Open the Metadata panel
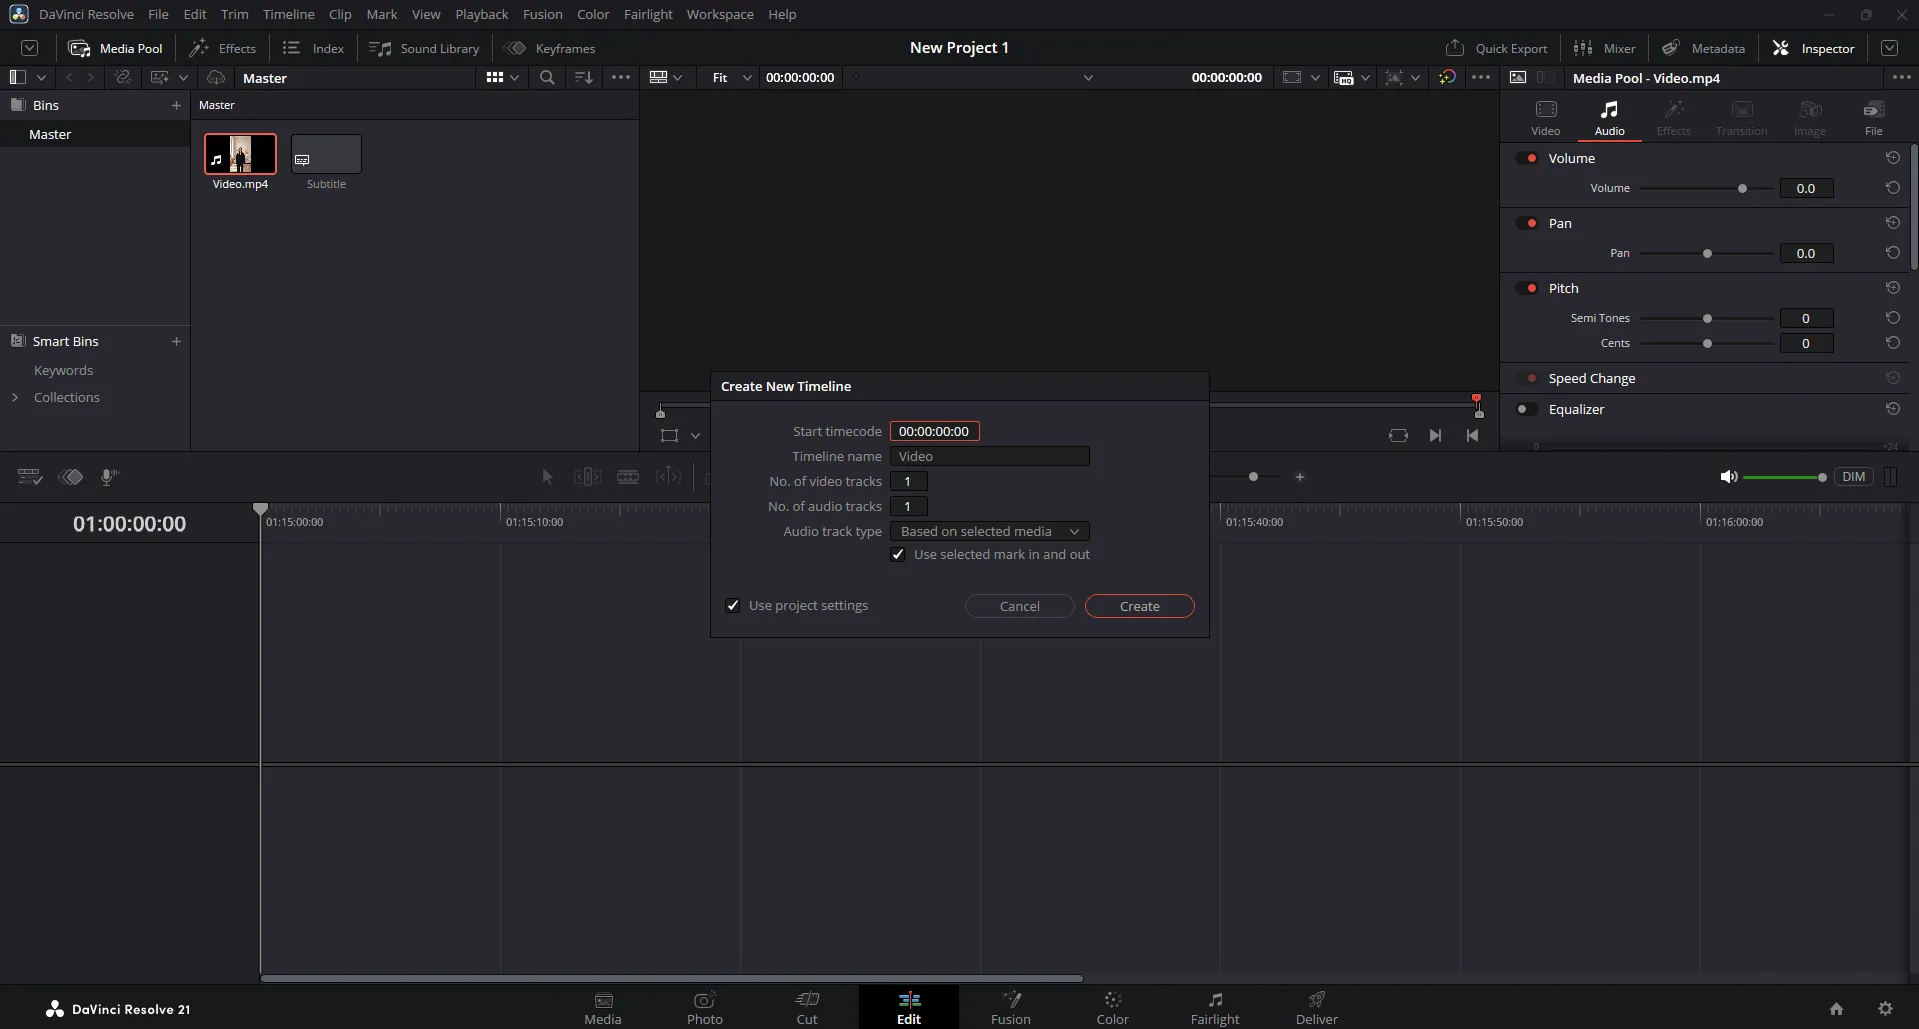 tap(1703, 48)
